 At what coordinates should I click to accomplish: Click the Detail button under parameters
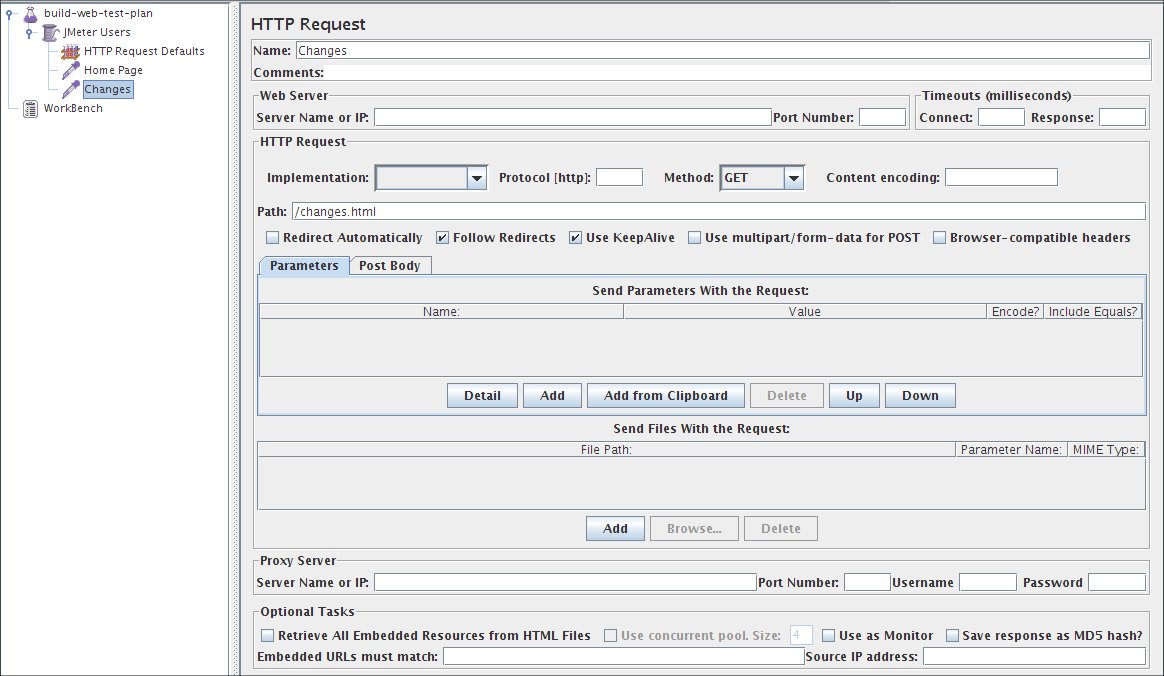(x=482, y=396)
